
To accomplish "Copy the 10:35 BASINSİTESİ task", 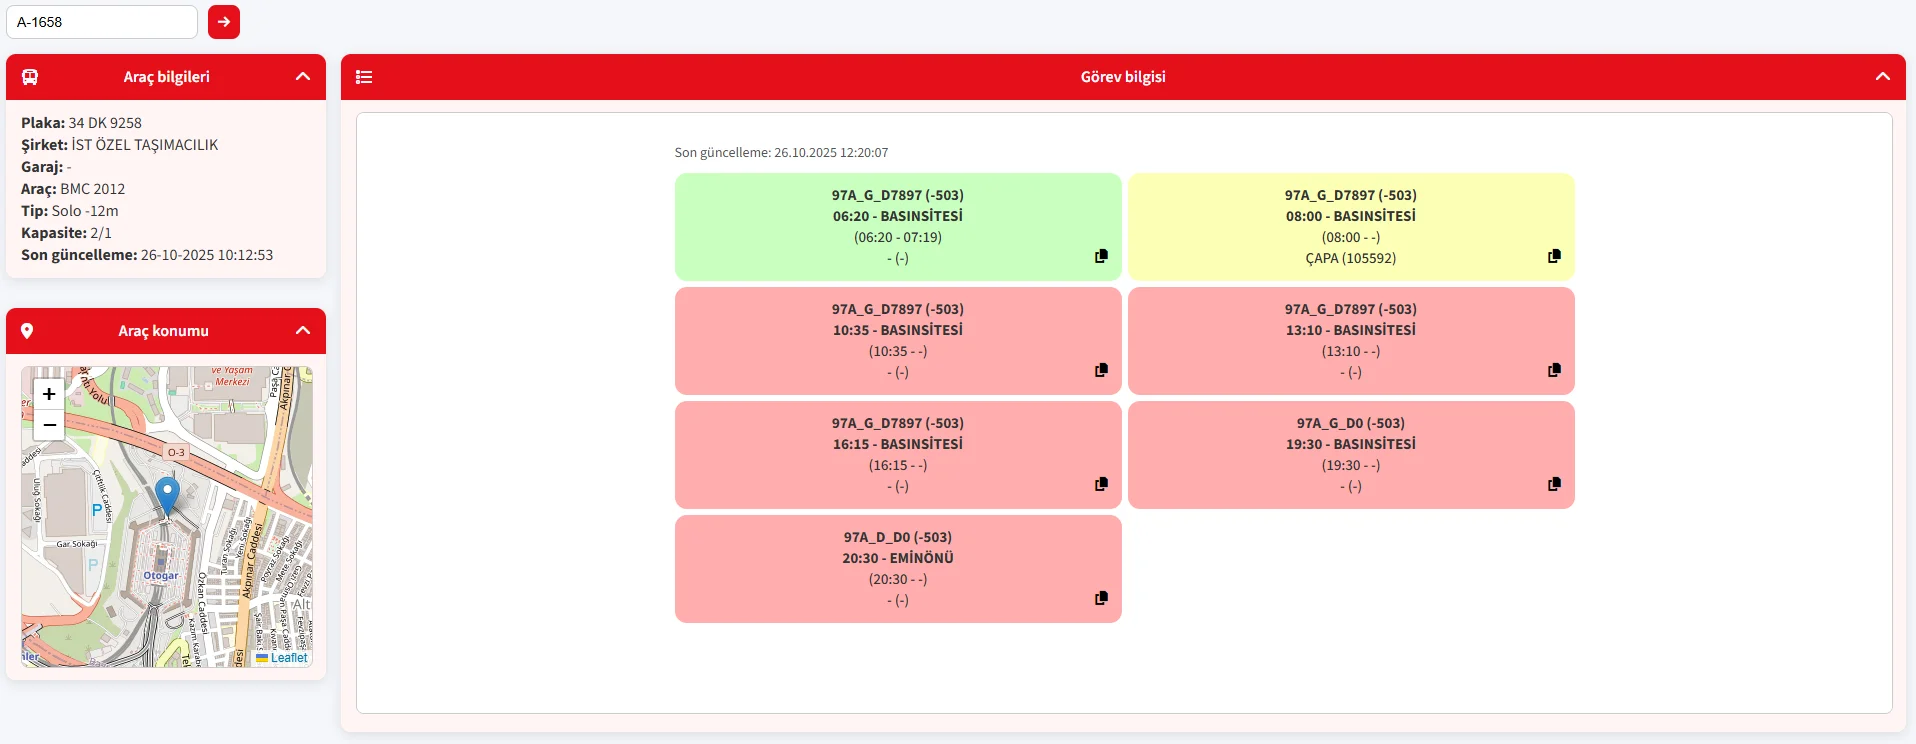I will pyautogui.click(x=1101, y=370).
